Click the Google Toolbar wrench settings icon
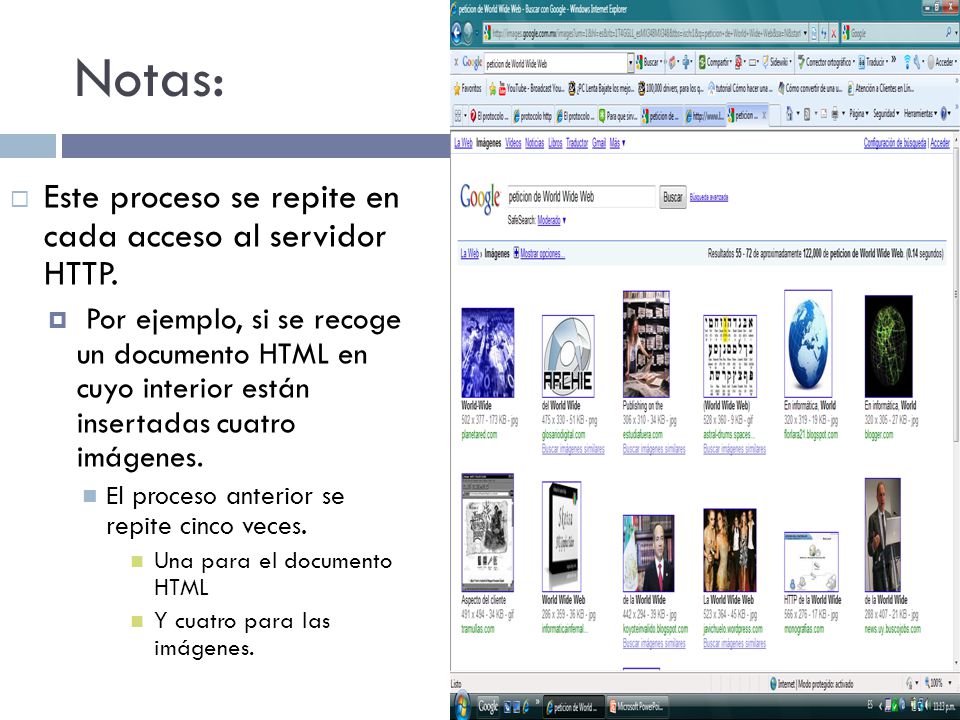Viewport: 960px width, 720px height. point(917,62)
